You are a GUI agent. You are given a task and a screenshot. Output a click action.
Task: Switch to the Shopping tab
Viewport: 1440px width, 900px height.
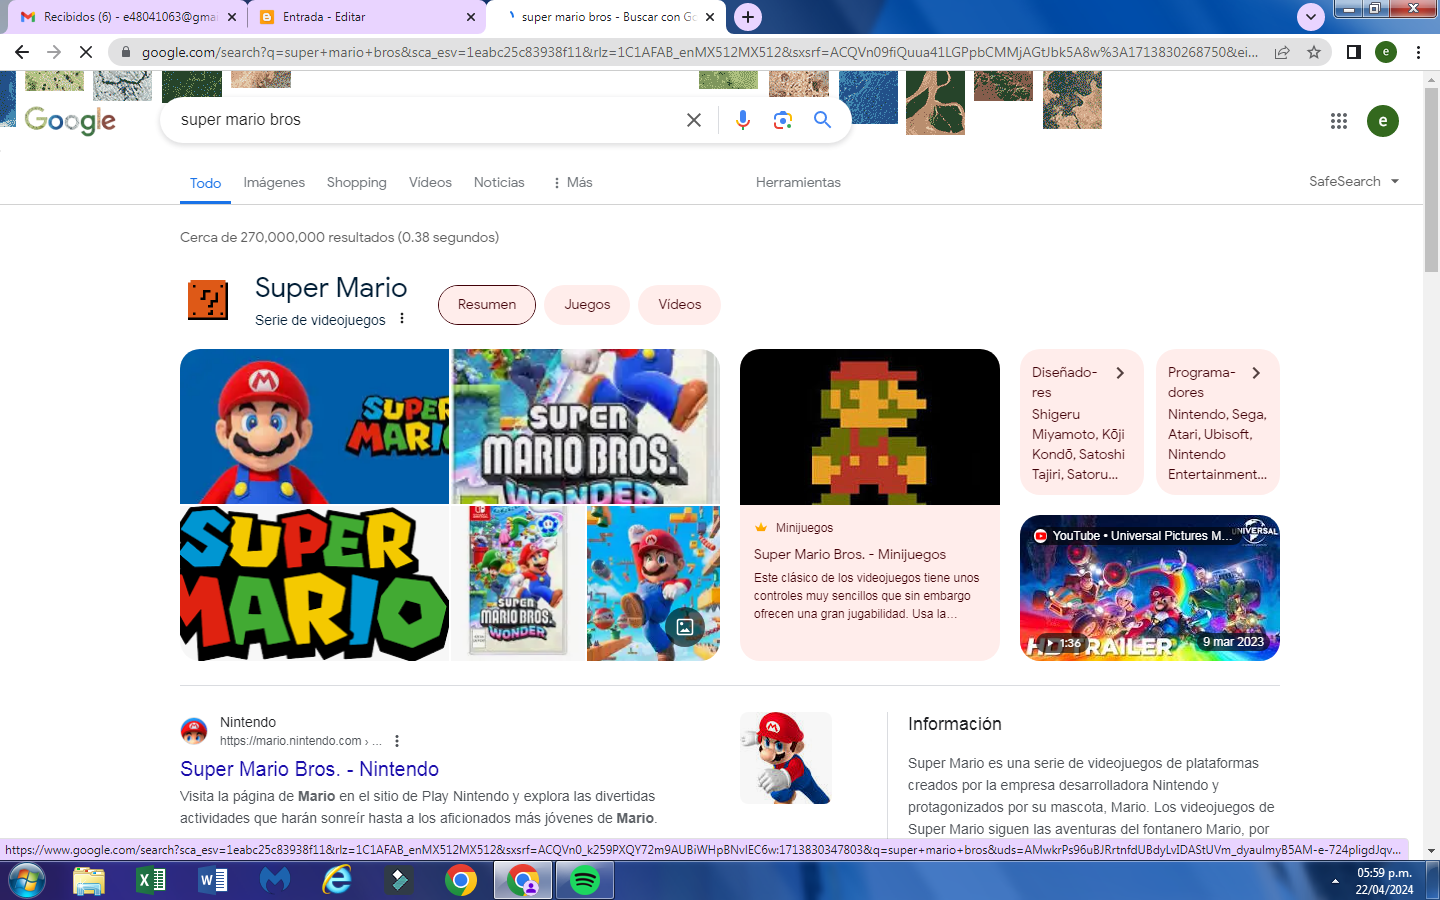pos(356,182)
